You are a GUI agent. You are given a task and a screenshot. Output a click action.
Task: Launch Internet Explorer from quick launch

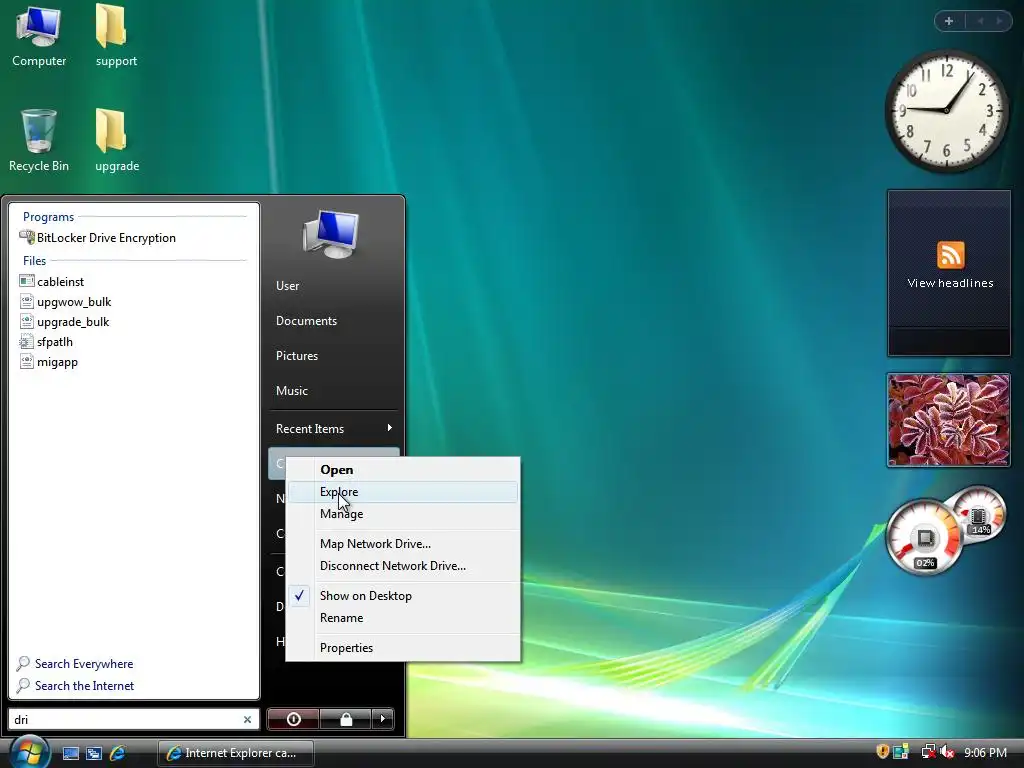pyautogui.click(x=118, y=753)
